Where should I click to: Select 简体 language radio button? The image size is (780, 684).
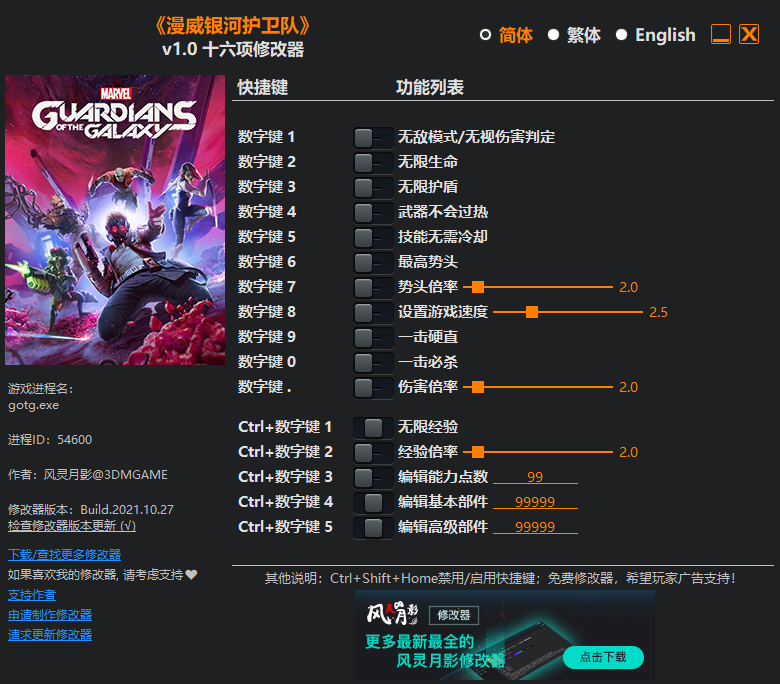point(485,35)
